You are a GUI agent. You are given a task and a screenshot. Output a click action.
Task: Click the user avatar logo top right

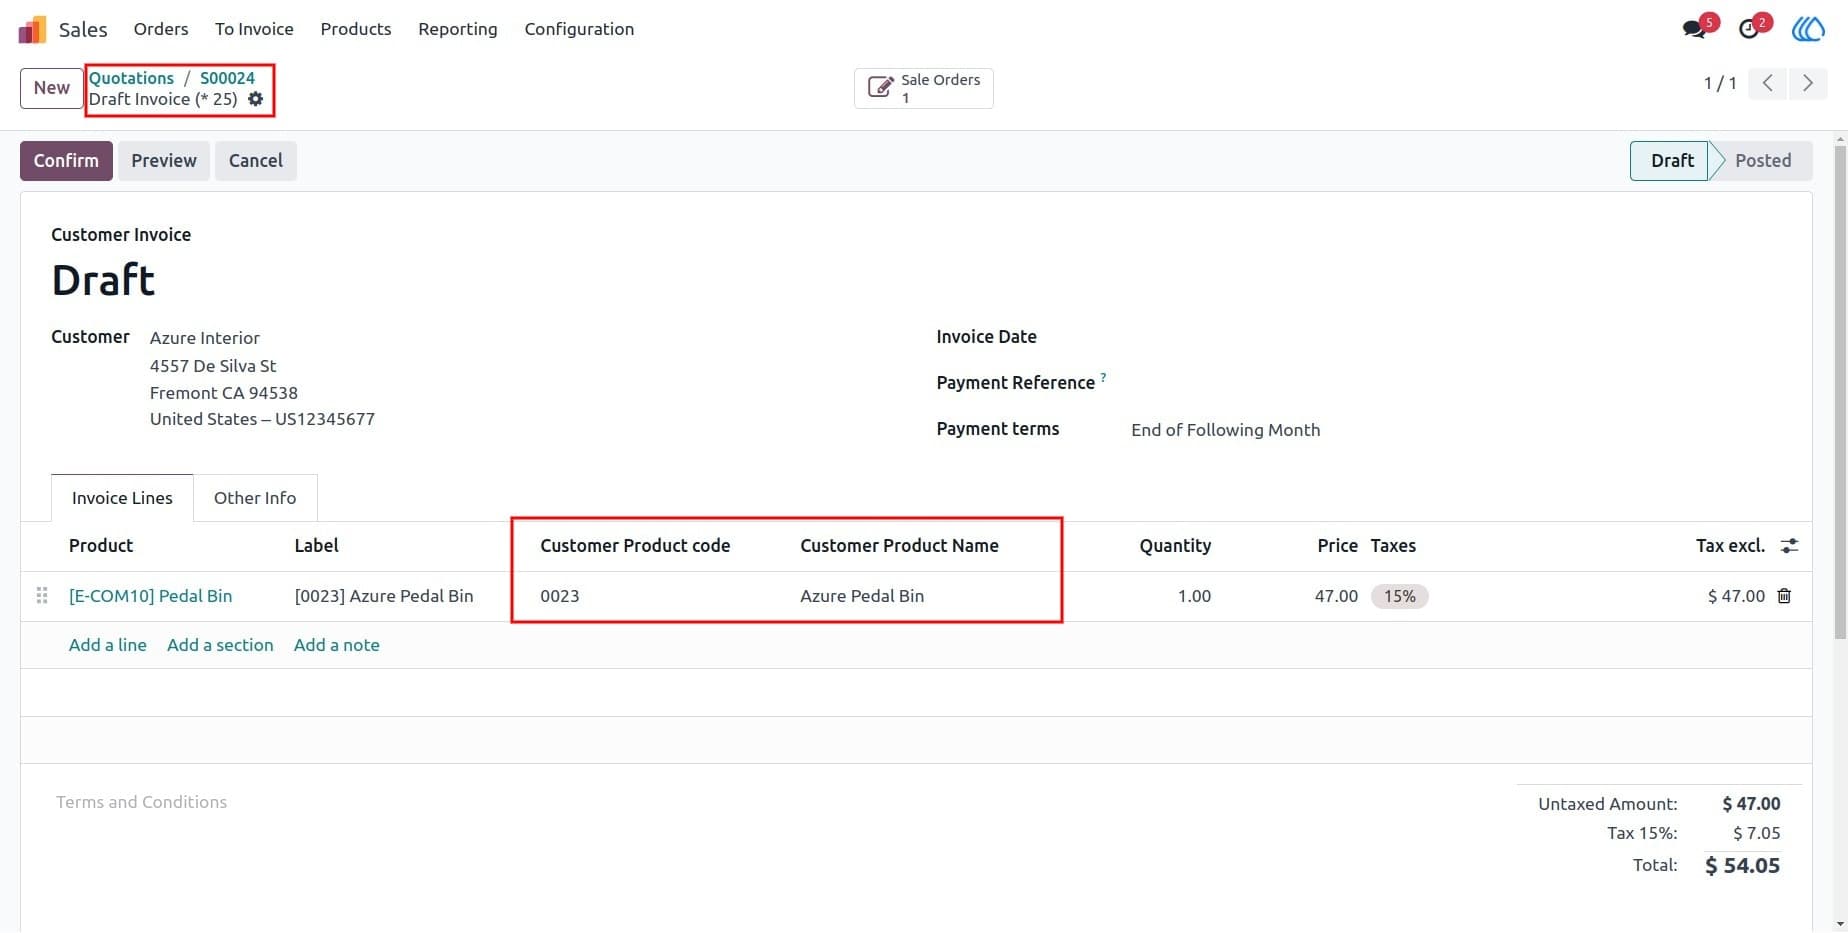tap(1808, 29)
